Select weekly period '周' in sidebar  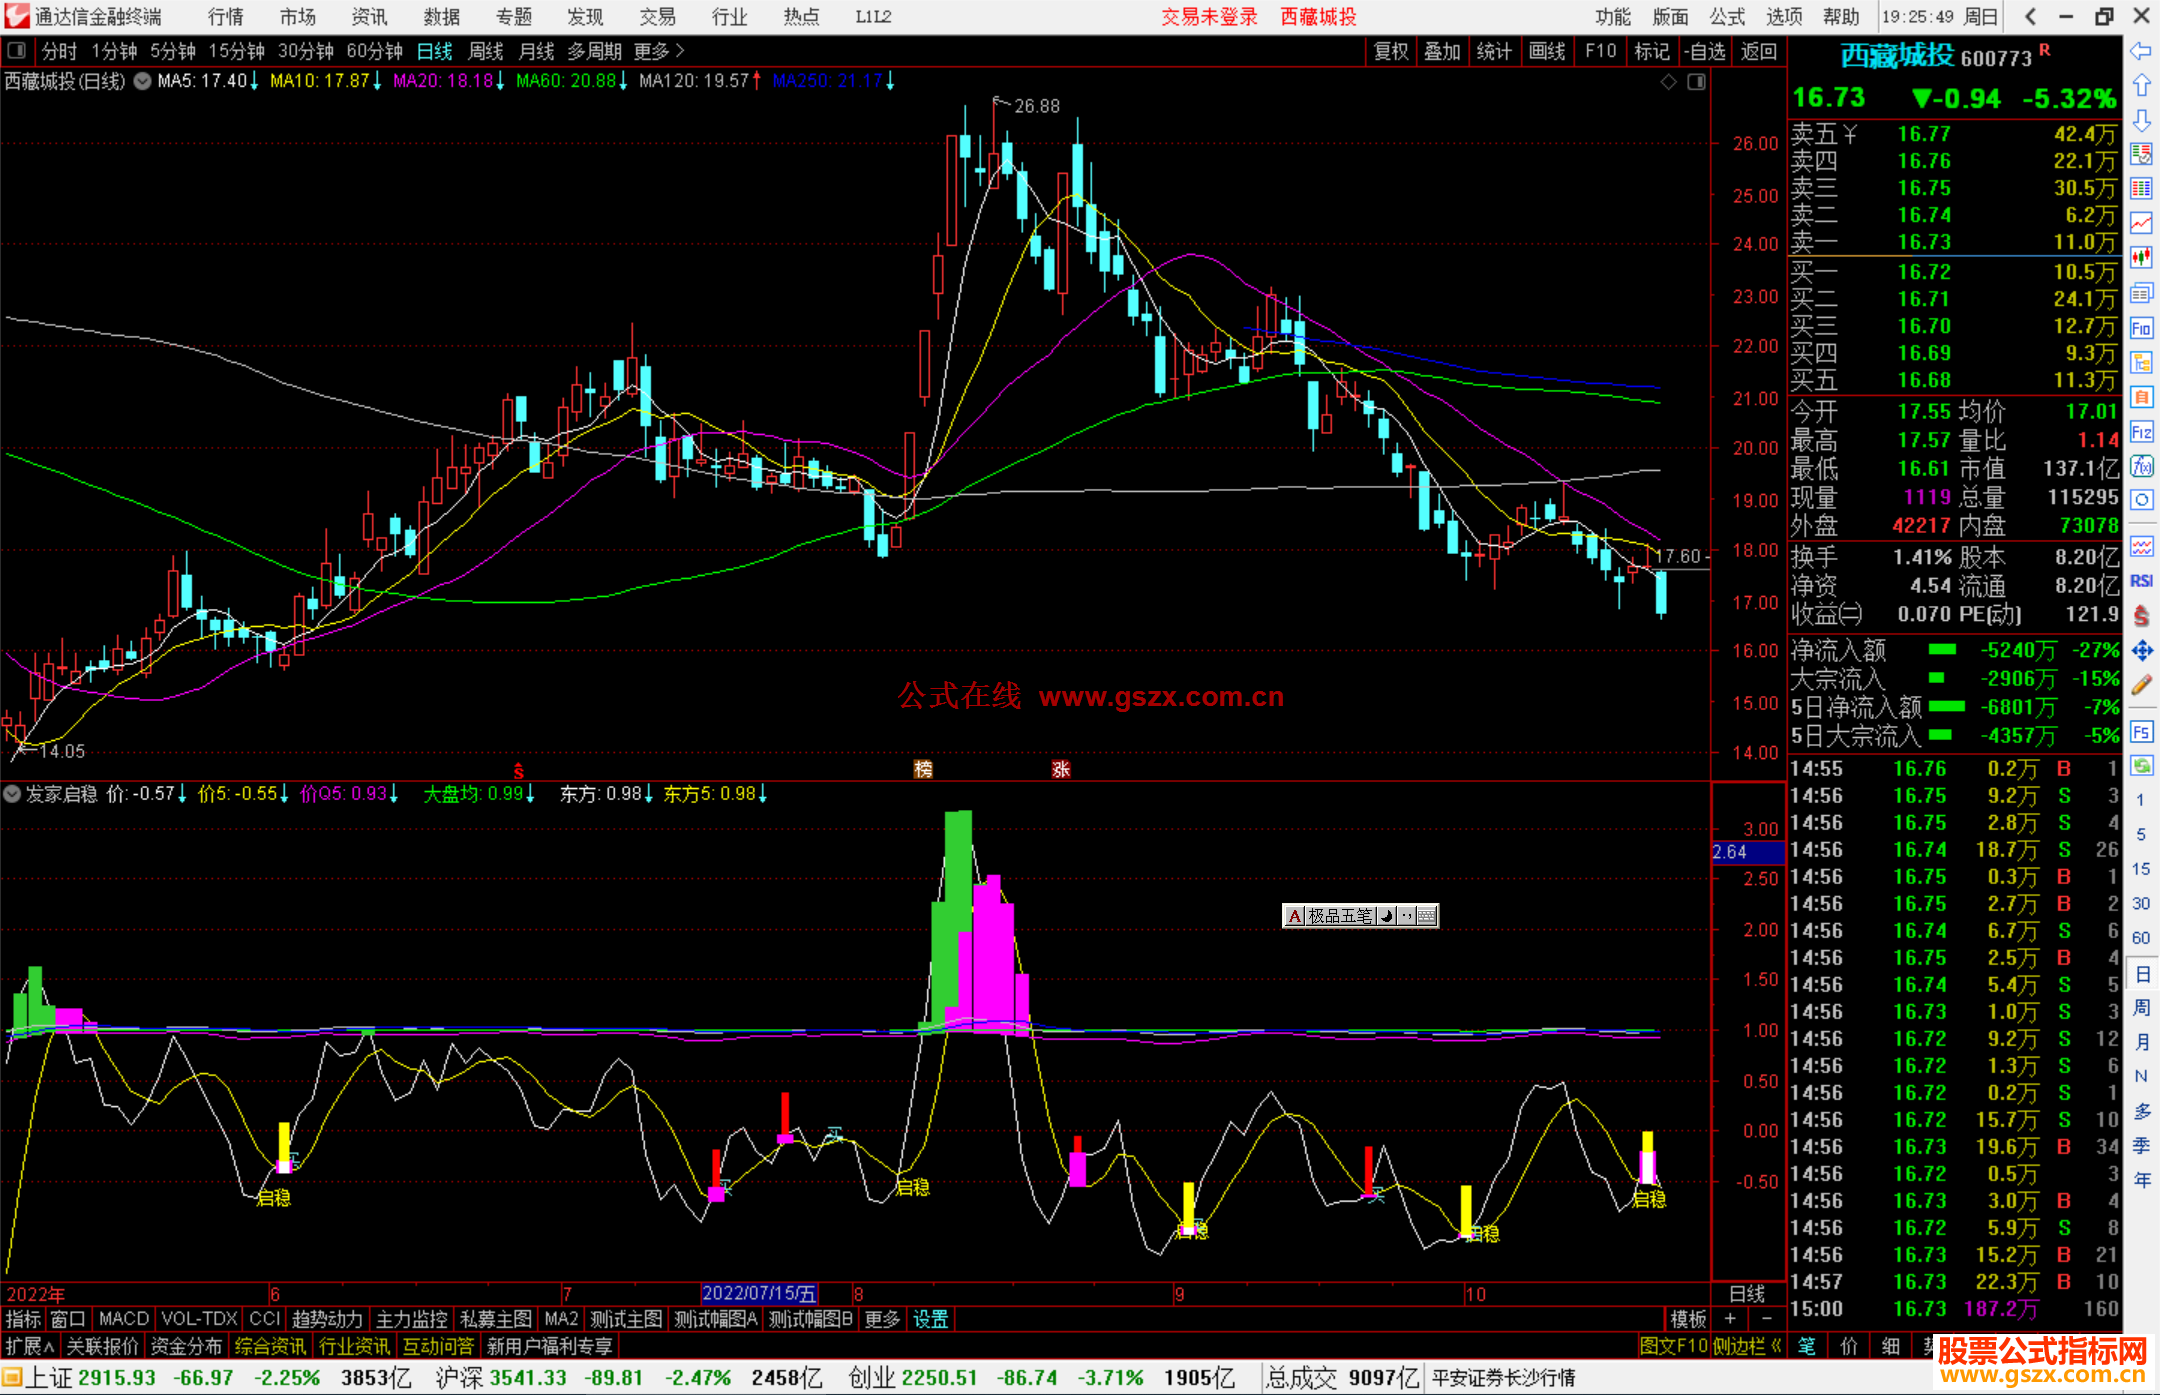(2142, 1008)
